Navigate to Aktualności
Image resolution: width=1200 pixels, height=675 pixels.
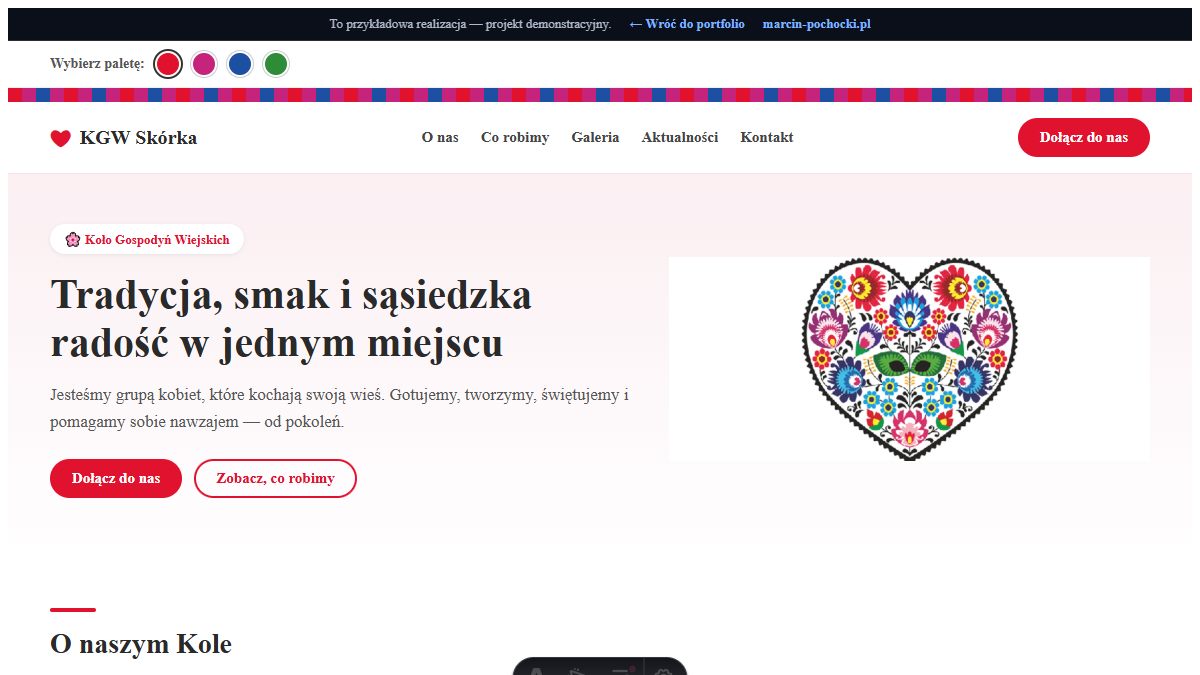[x=680, y=138]
